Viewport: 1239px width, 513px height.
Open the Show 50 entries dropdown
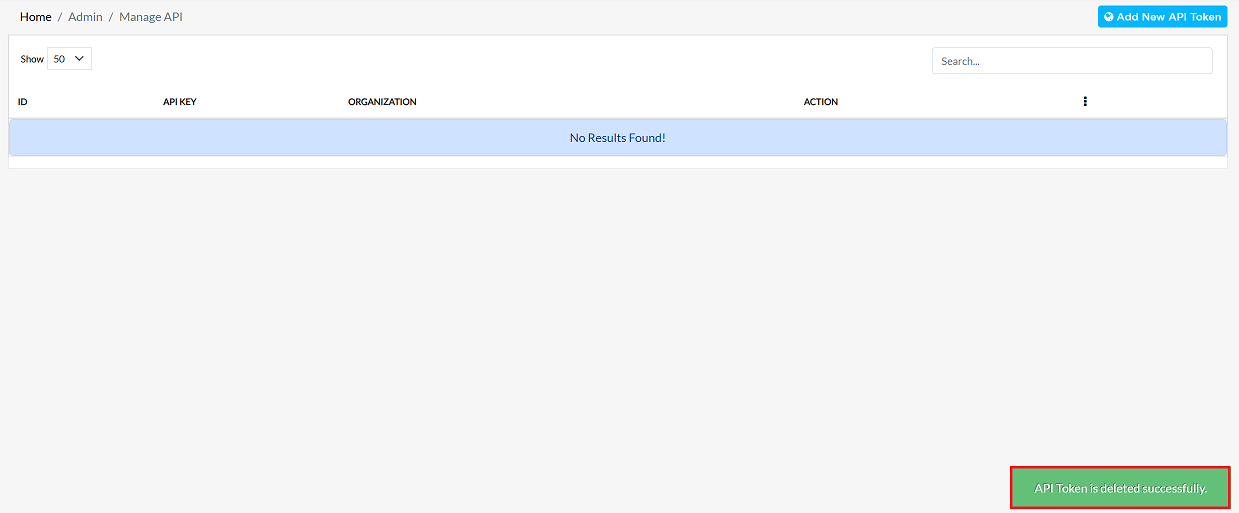coord(69,59)
